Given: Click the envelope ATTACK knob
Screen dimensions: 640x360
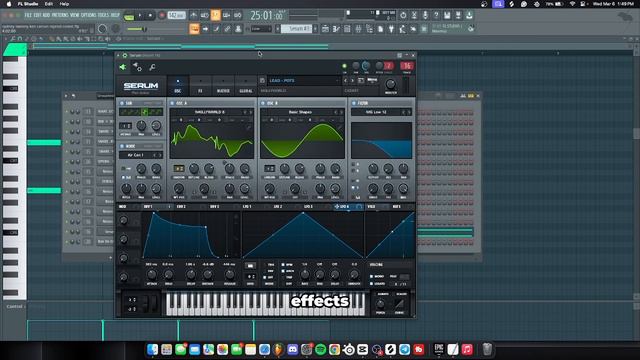Looking at the screenshot, I should (151, 275).
